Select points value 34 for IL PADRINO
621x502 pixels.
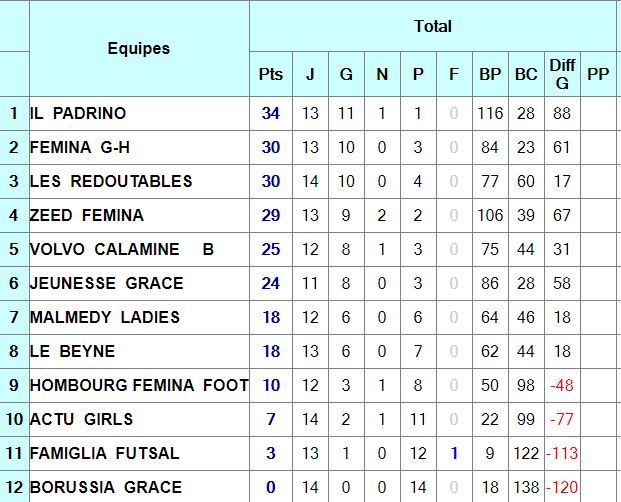(x=271, y=113)
